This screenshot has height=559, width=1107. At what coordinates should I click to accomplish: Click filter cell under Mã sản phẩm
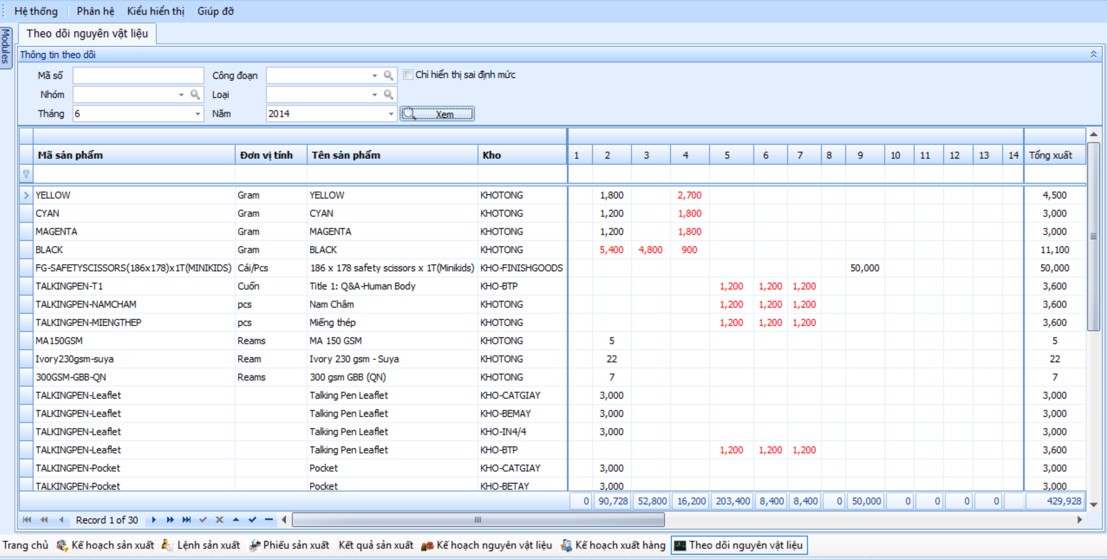[x=134, y=174]
